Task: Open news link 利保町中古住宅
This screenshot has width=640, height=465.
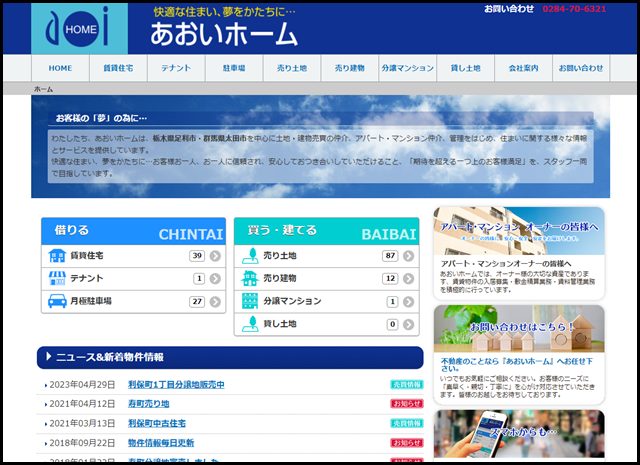Action: (x=157, y=423)
